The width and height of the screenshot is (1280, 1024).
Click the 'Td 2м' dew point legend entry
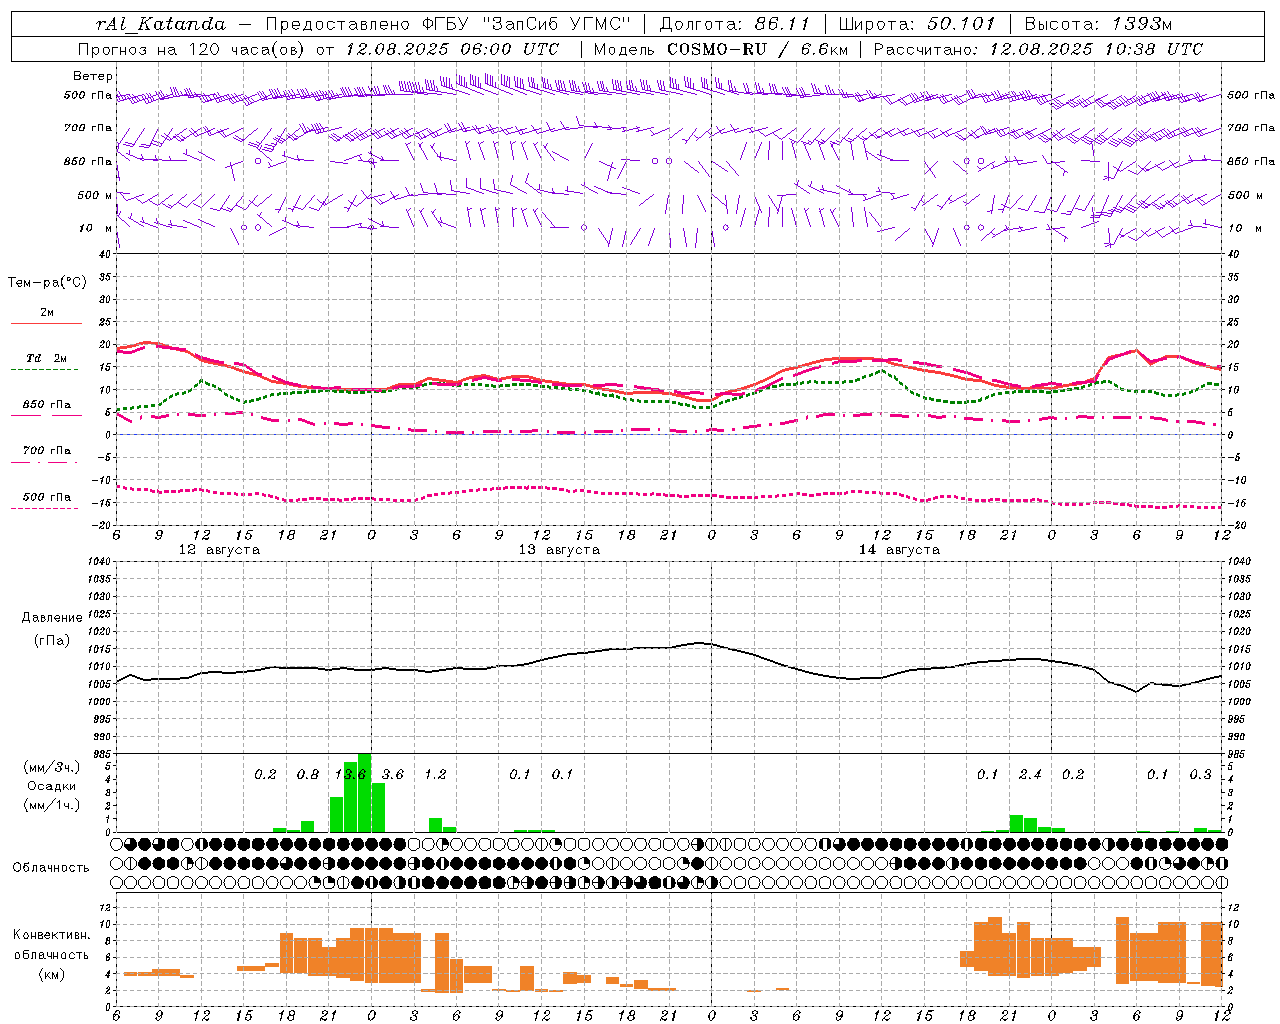[x=47, y=358]
